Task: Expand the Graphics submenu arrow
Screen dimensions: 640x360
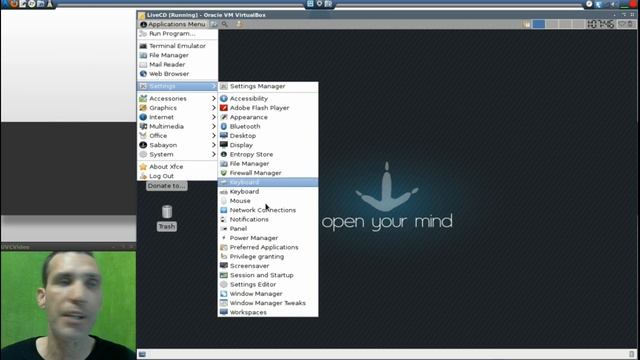Action: coord(213,108)
